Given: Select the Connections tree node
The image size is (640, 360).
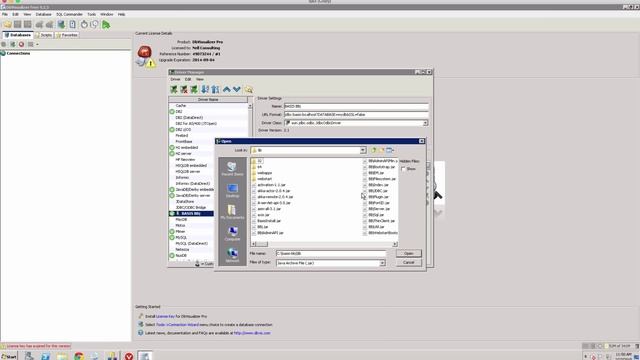Looking at the screenshot, I should [16, 53].
